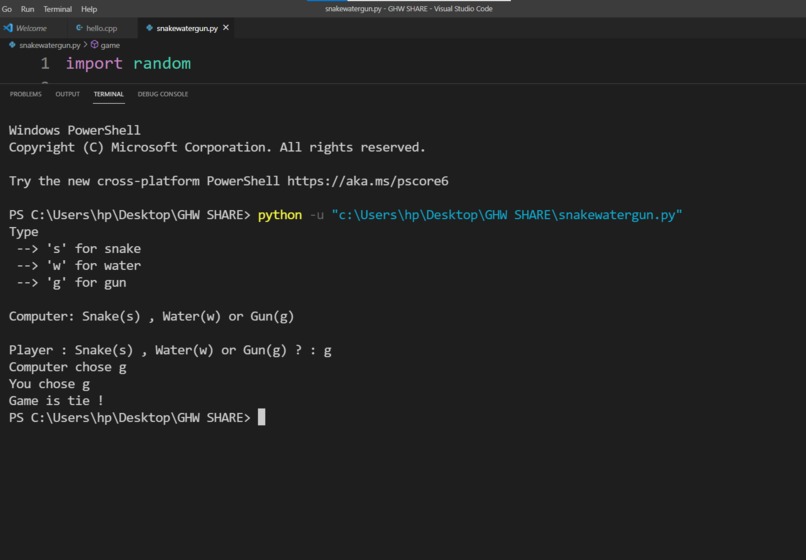
Task: Switch to the hello.cpp tab
Action: (x=101, y=28)
